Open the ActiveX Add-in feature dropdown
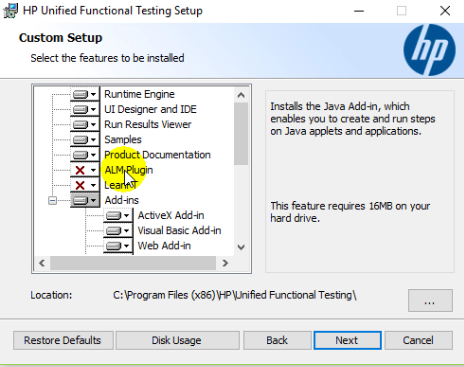The height and width of the screenshot is (367, 464). (x=118, y=216)
